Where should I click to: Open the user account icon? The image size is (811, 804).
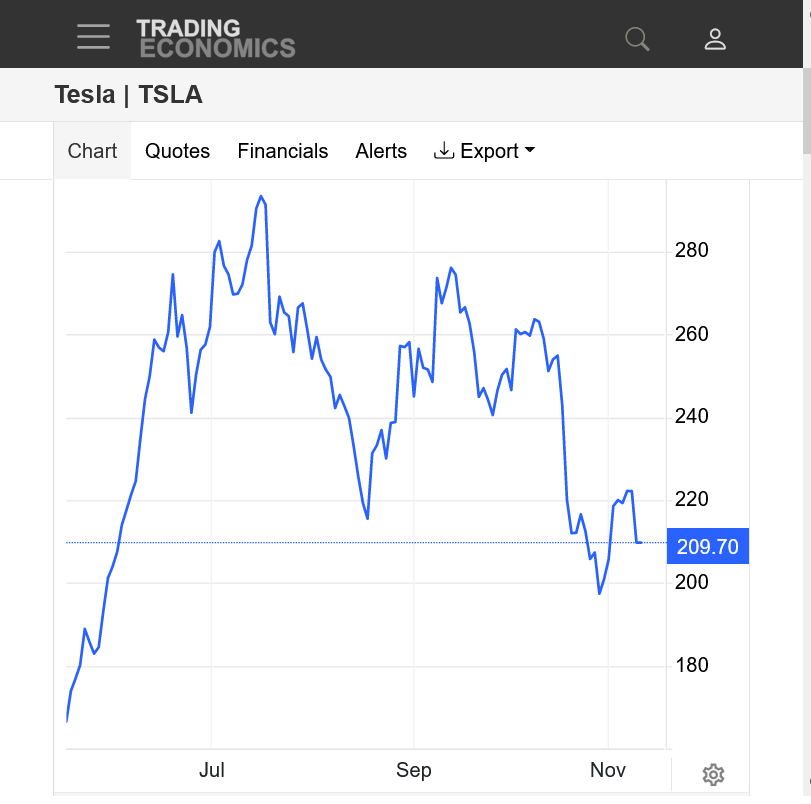click(x=715, y=39)
